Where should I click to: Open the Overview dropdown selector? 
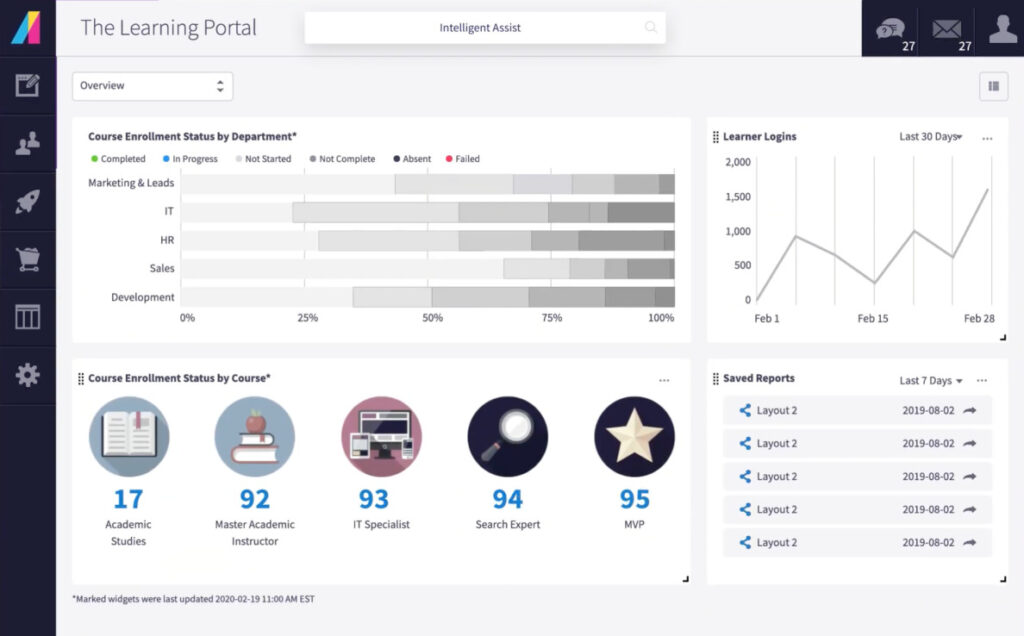pos(152,86)
